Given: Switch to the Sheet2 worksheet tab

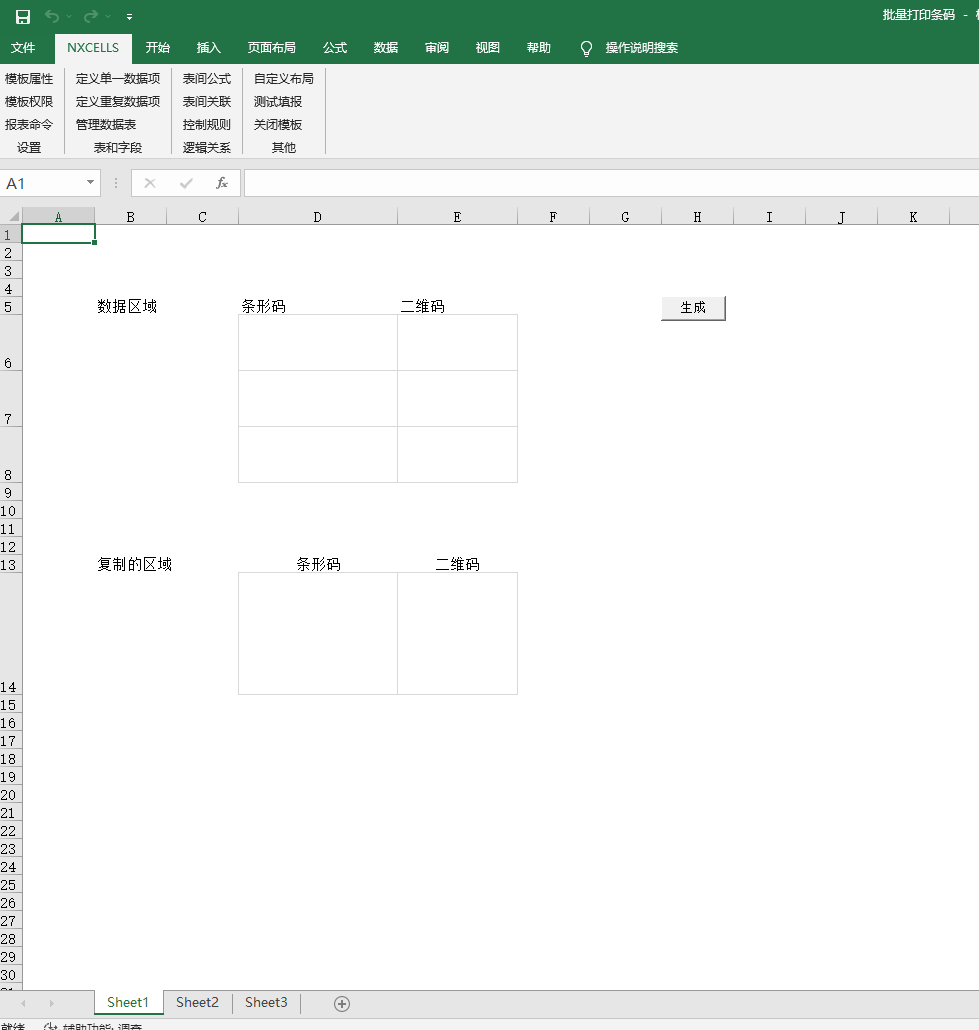Looking at the screenshot, I should (x=197, y=1002).
